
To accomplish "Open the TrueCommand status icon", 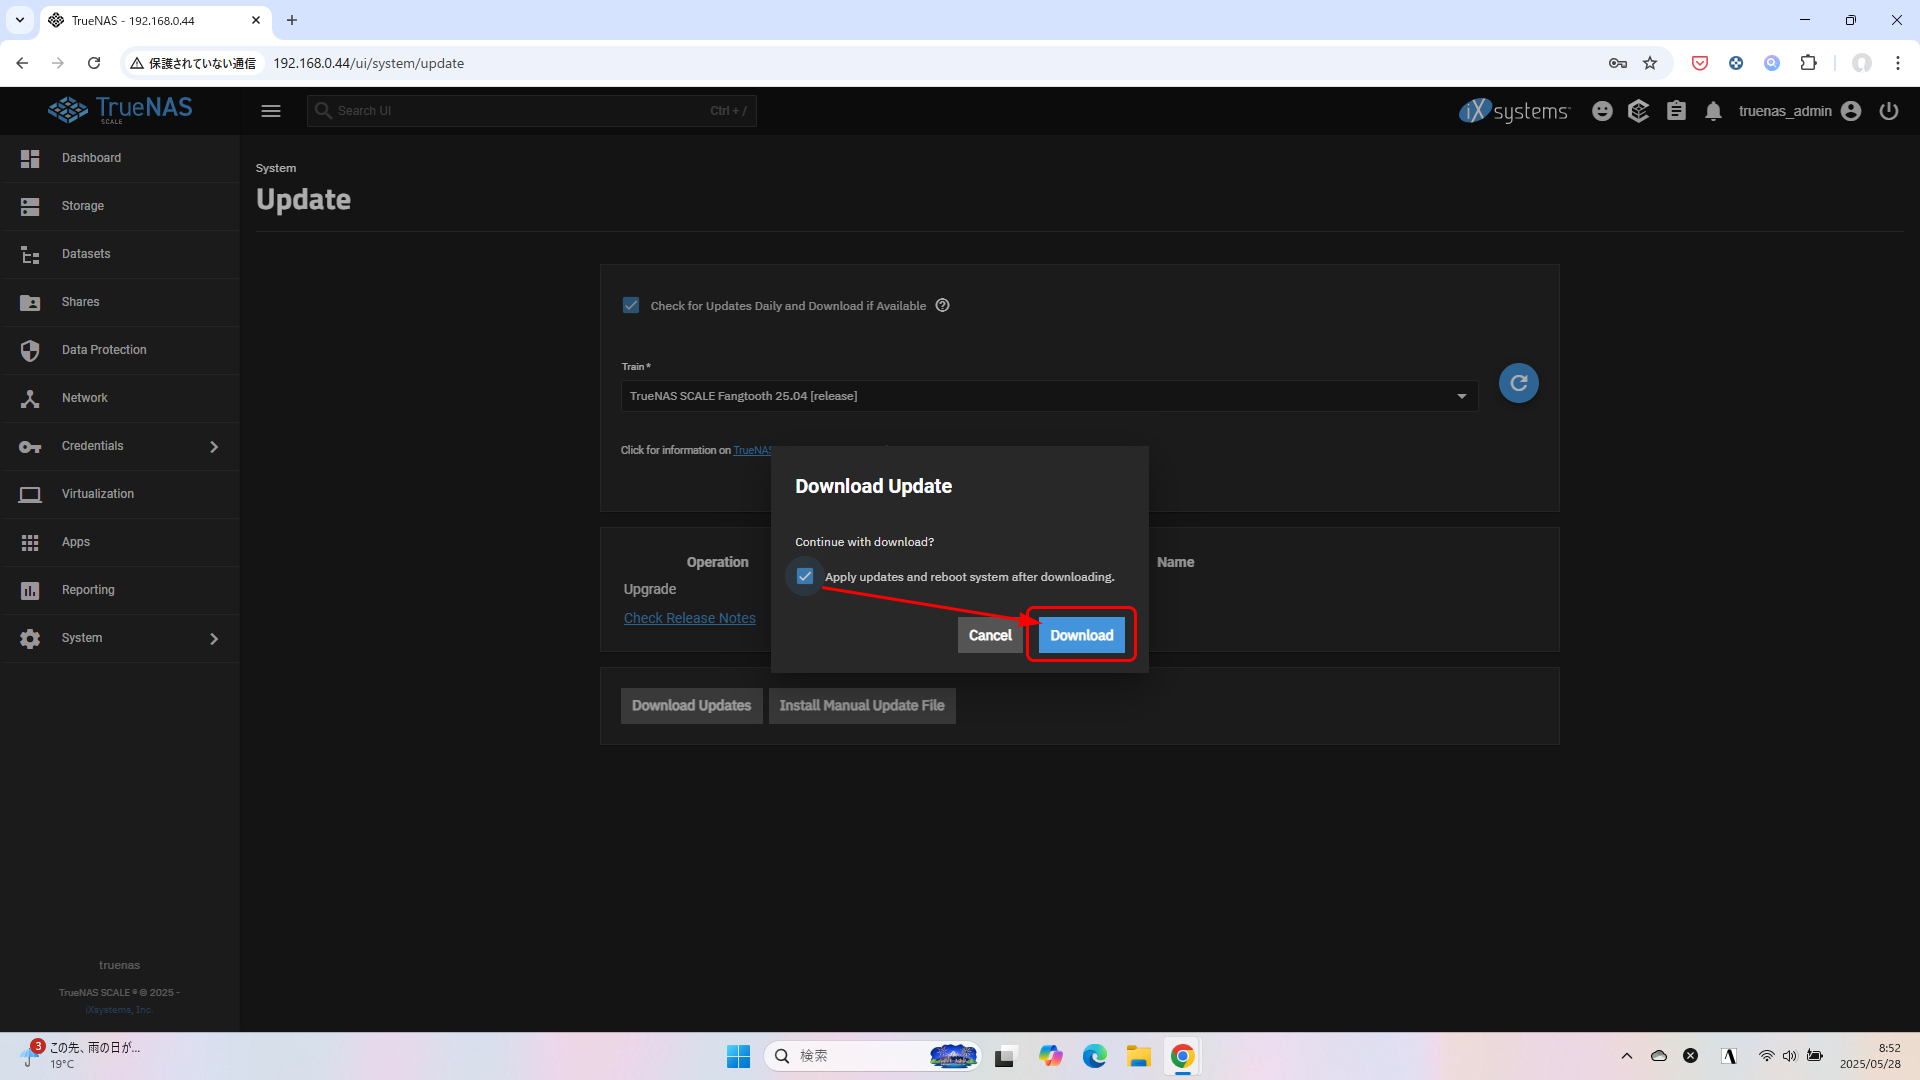I will pyautogui.click(x=1638, y=111).
